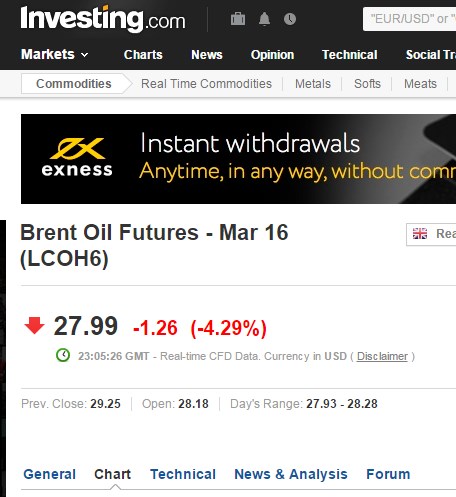Switch to the General tab
The image size is (456, 497).
50,474
